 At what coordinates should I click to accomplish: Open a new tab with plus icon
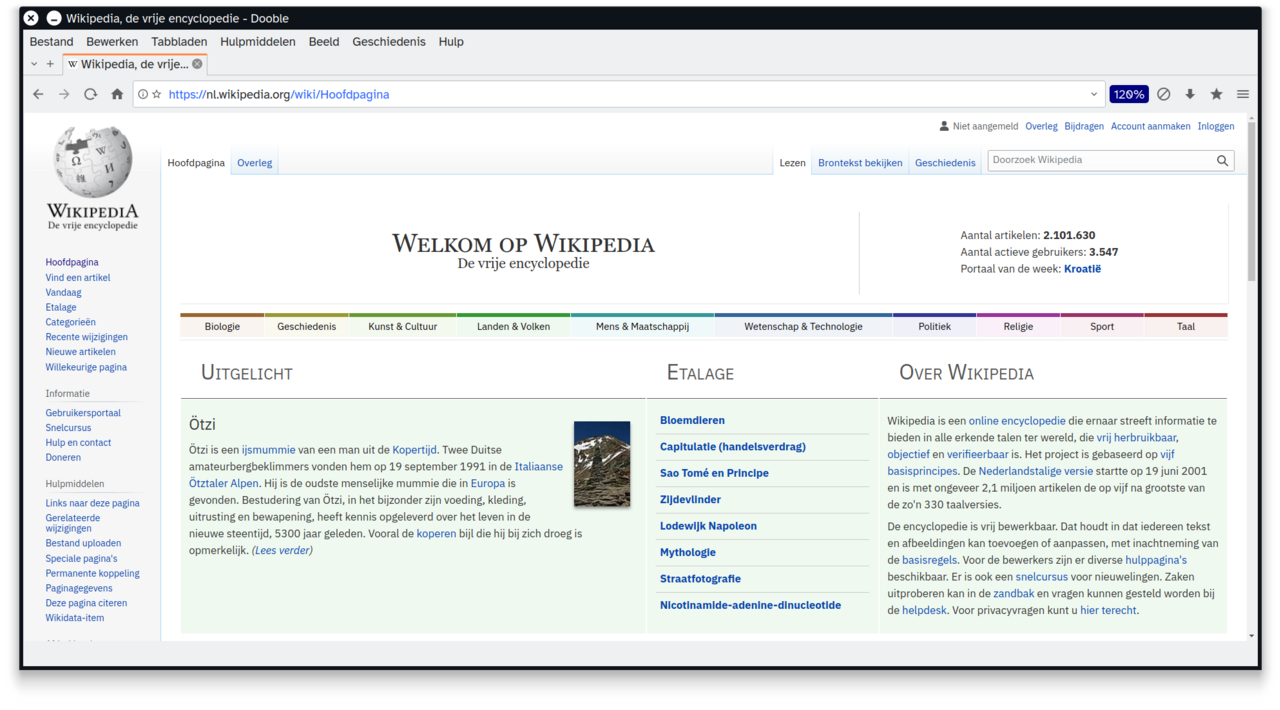(50, 64)
